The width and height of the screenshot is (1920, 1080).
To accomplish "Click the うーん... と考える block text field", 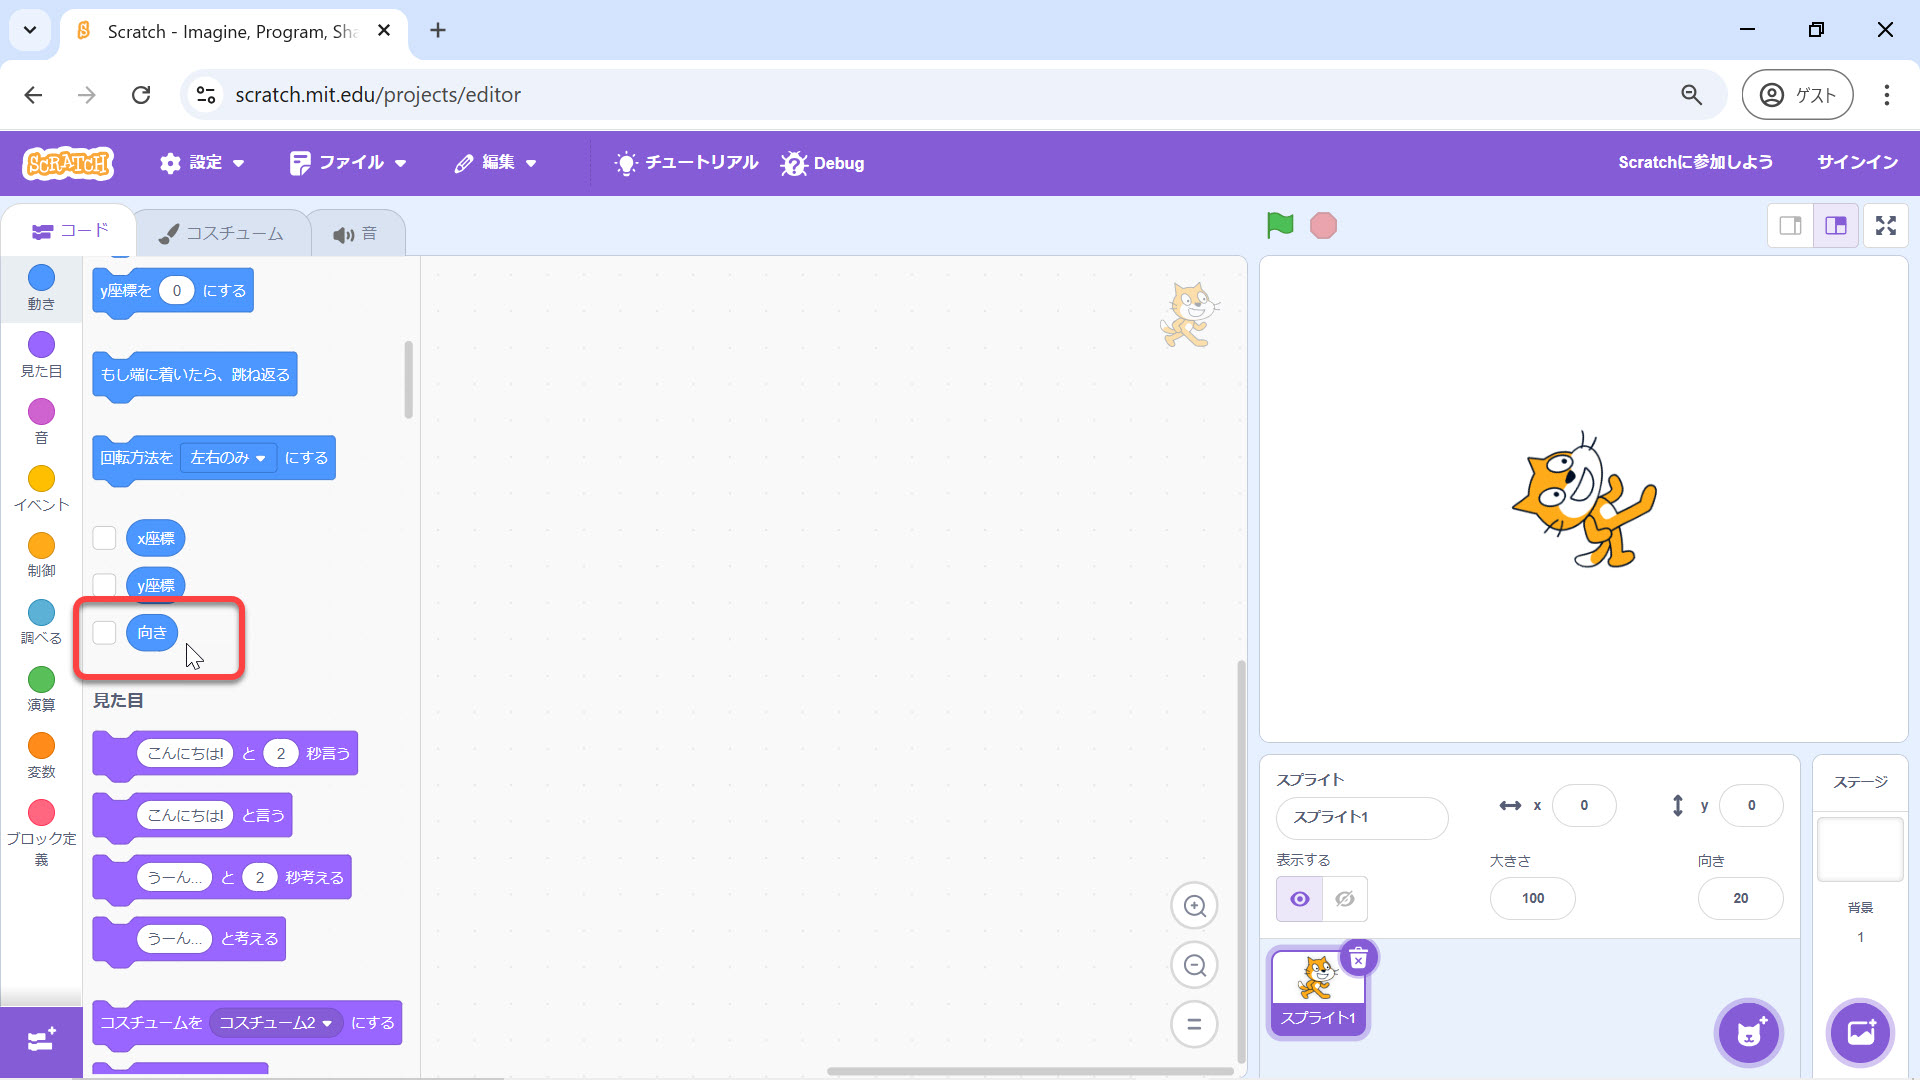I will 174,939.
